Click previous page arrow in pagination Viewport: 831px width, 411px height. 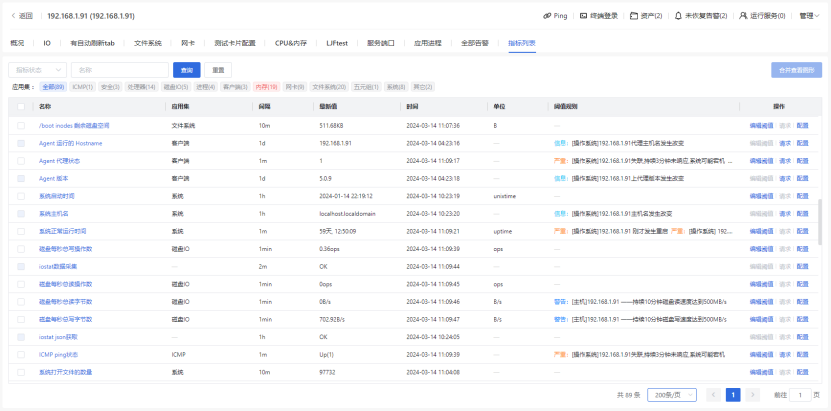click(x=713, y=395)
